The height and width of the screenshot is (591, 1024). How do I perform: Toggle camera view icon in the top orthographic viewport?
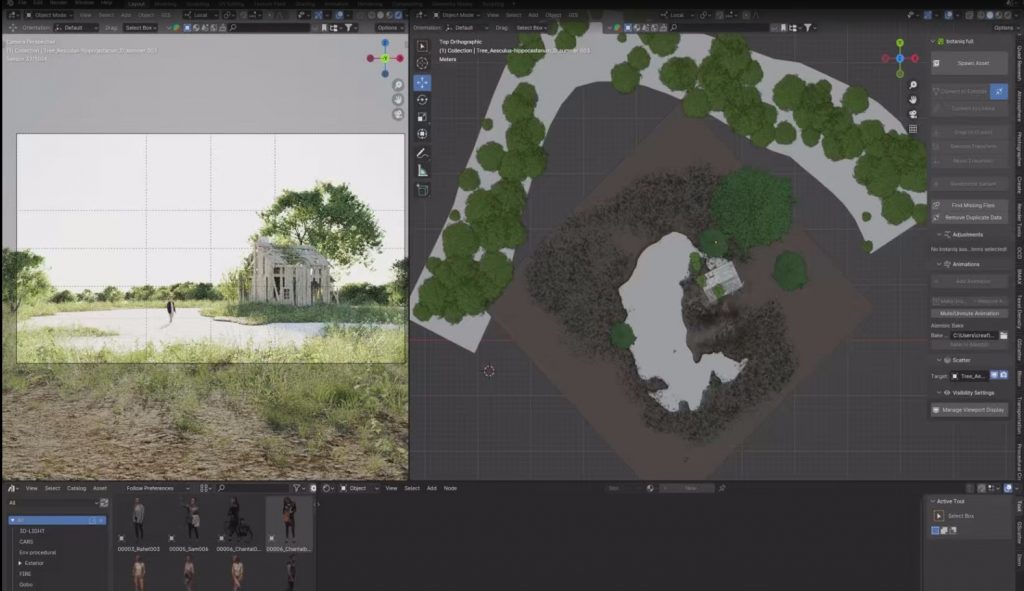click(x=913, y=114)
